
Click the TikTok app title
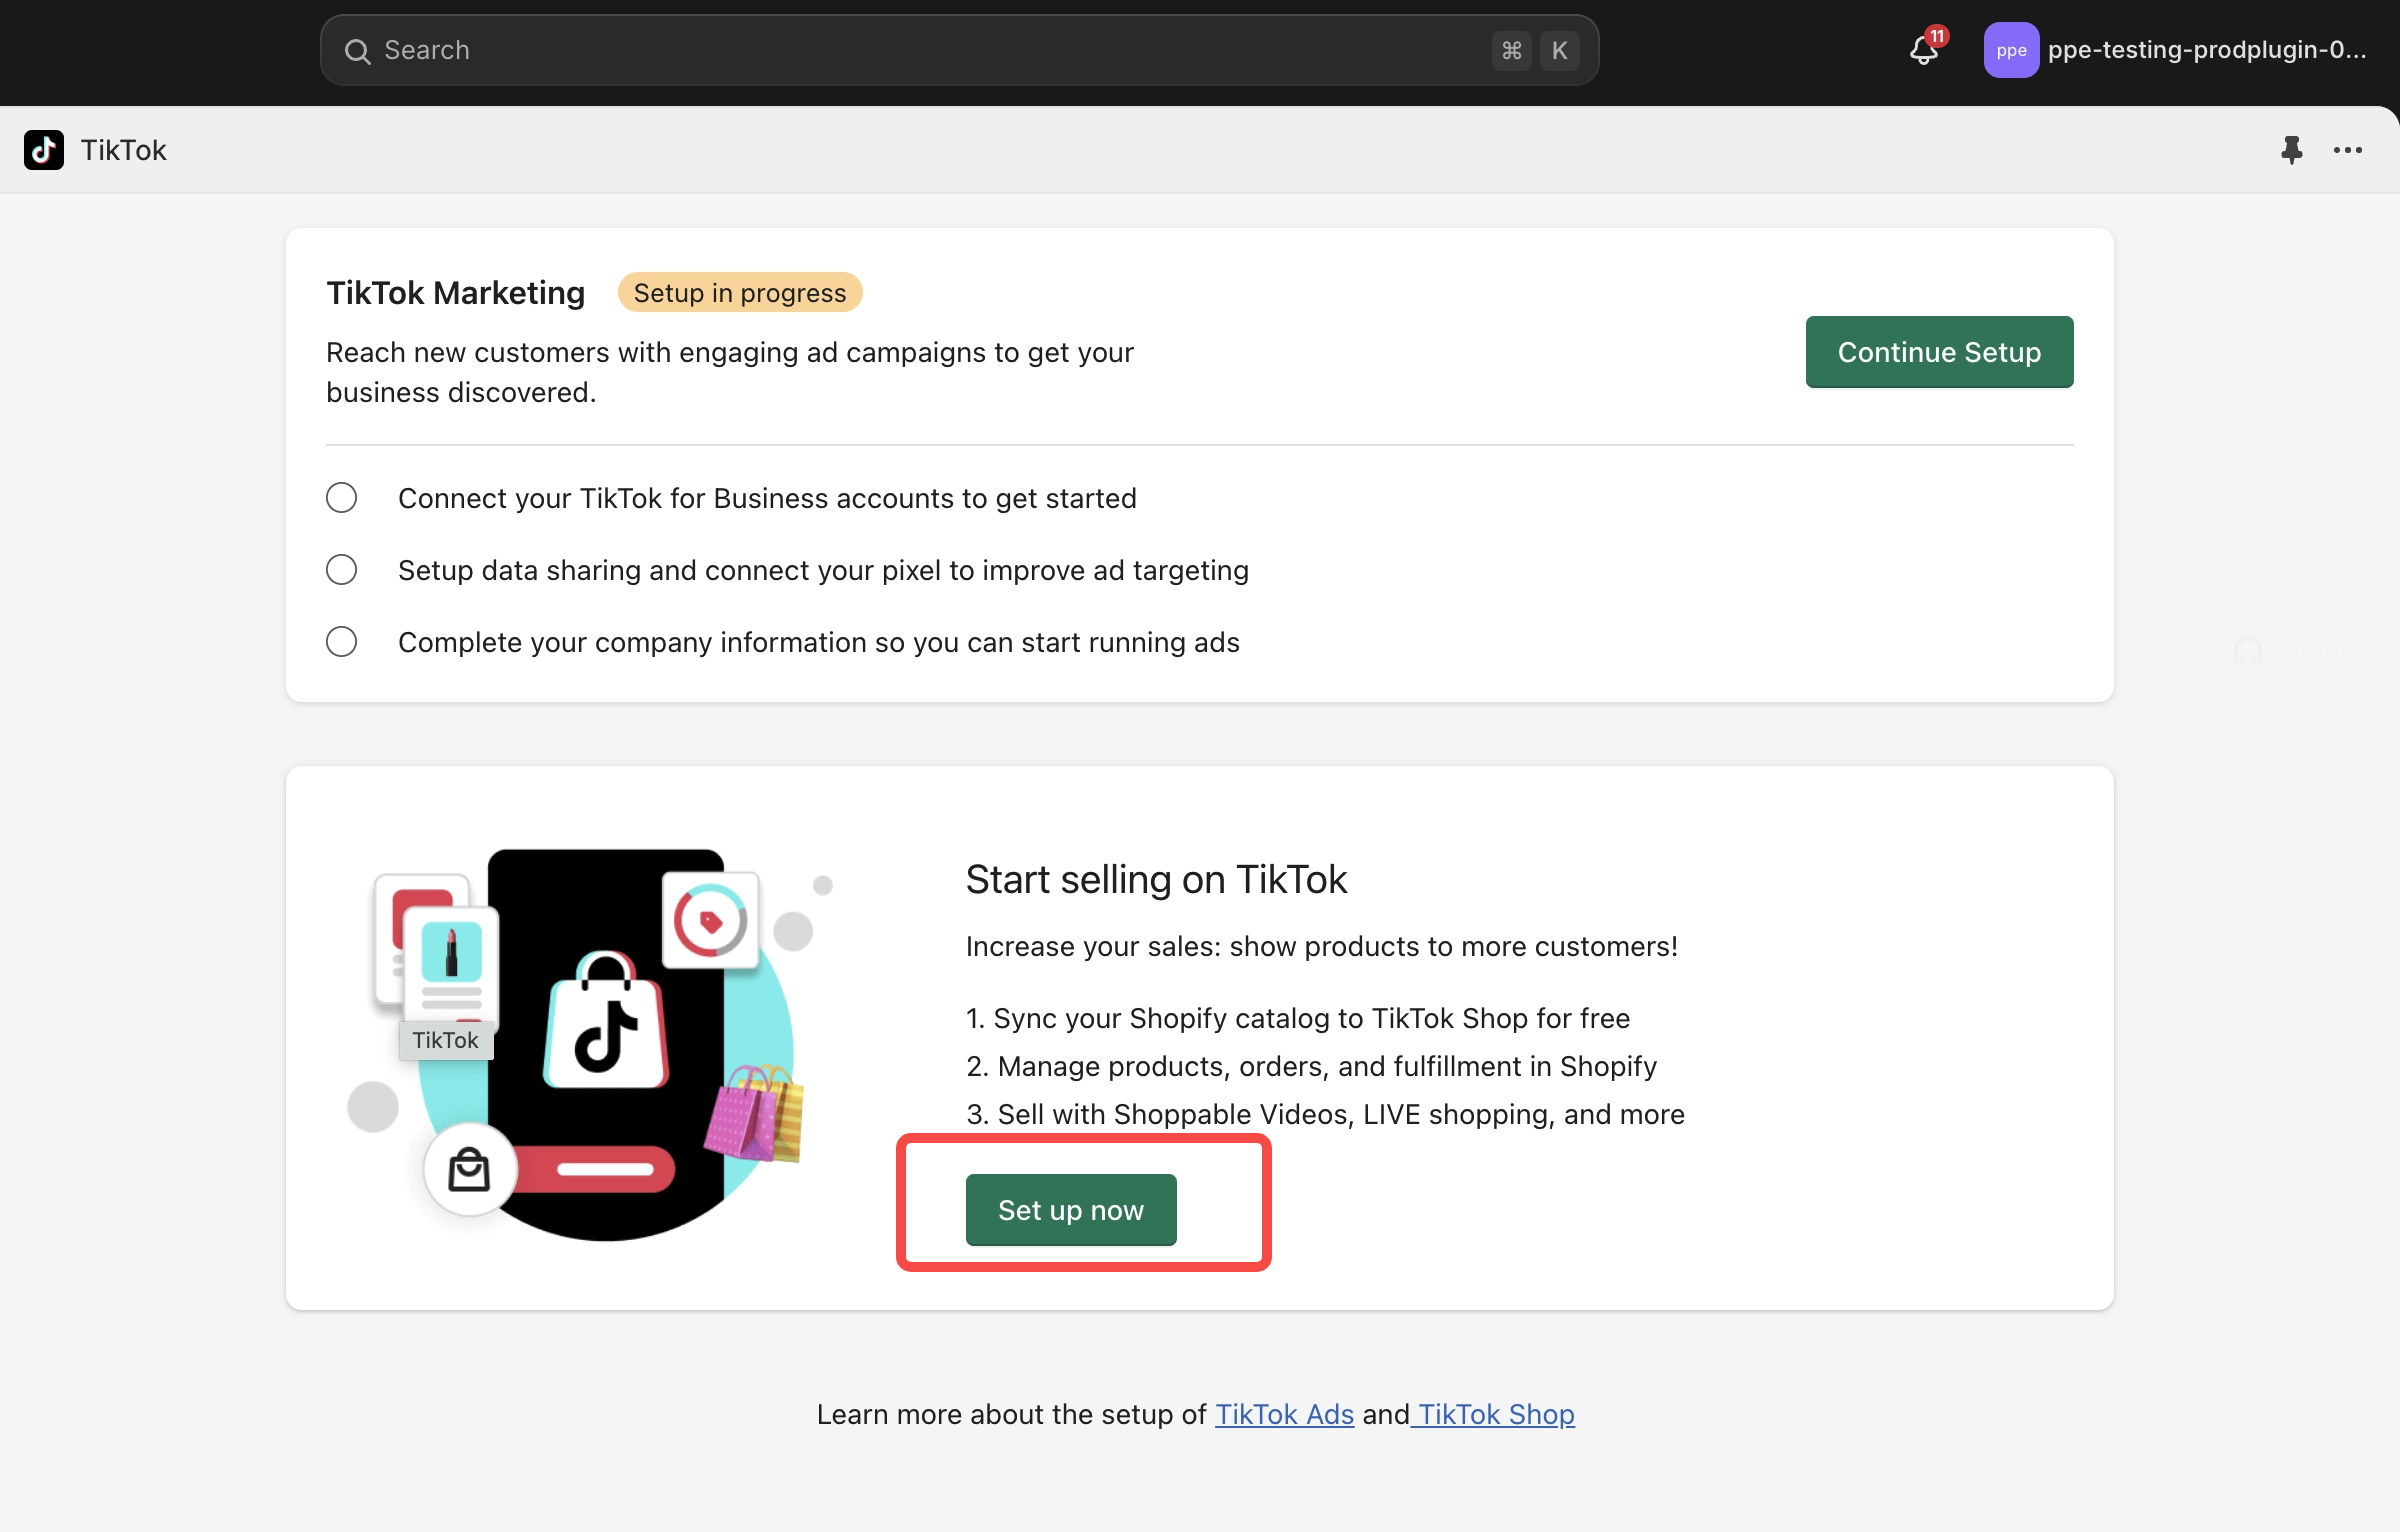pyautogui.click(x=123, y=150)
